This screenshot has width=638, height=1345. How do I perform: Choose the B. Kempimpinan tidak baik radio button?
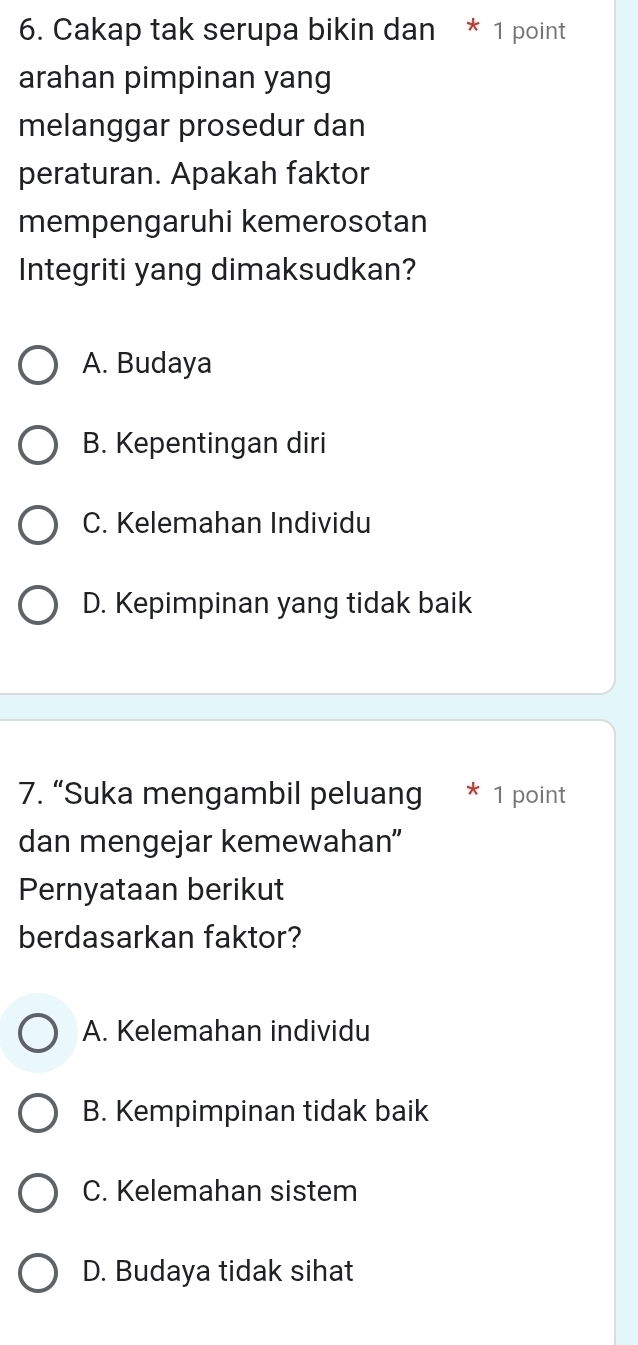(38, 1112)
